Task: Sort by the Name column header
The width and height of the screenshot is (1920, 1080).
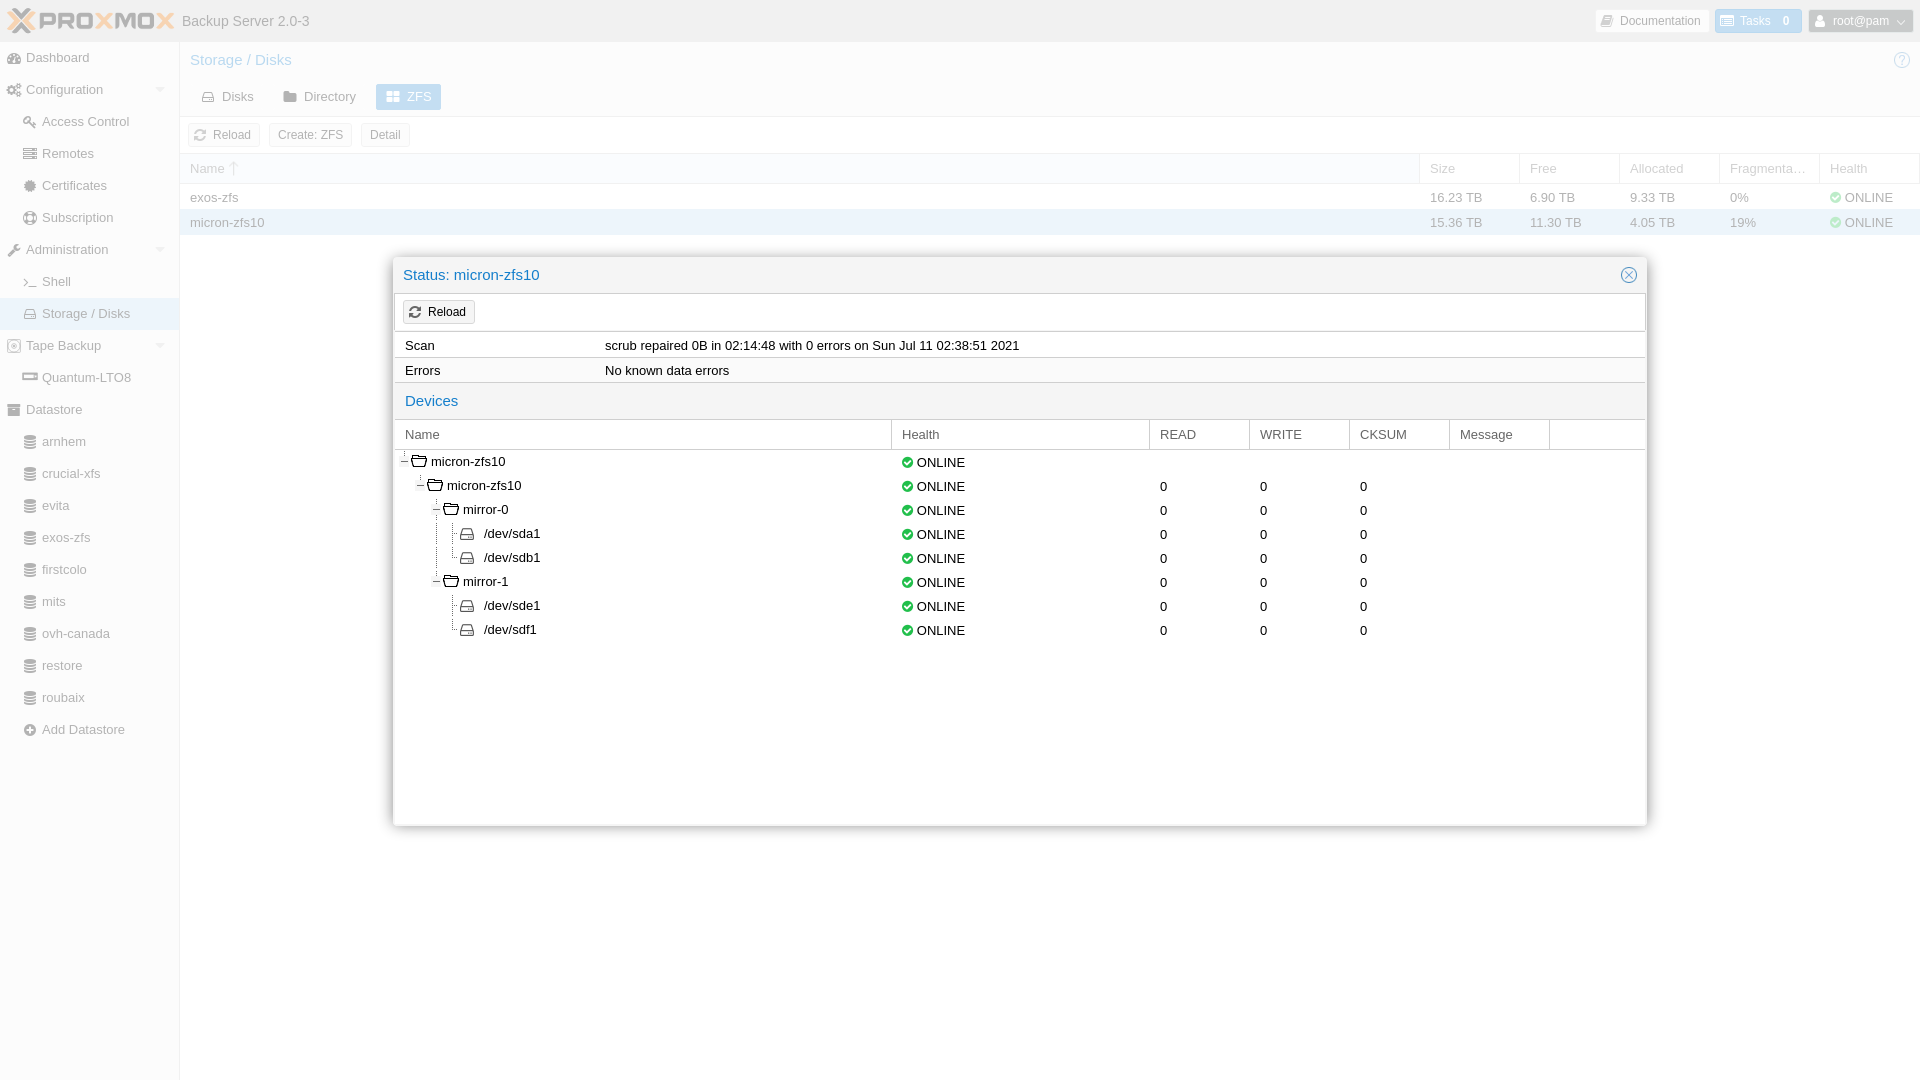Action: pyautogui.click(x=207, y=169)
